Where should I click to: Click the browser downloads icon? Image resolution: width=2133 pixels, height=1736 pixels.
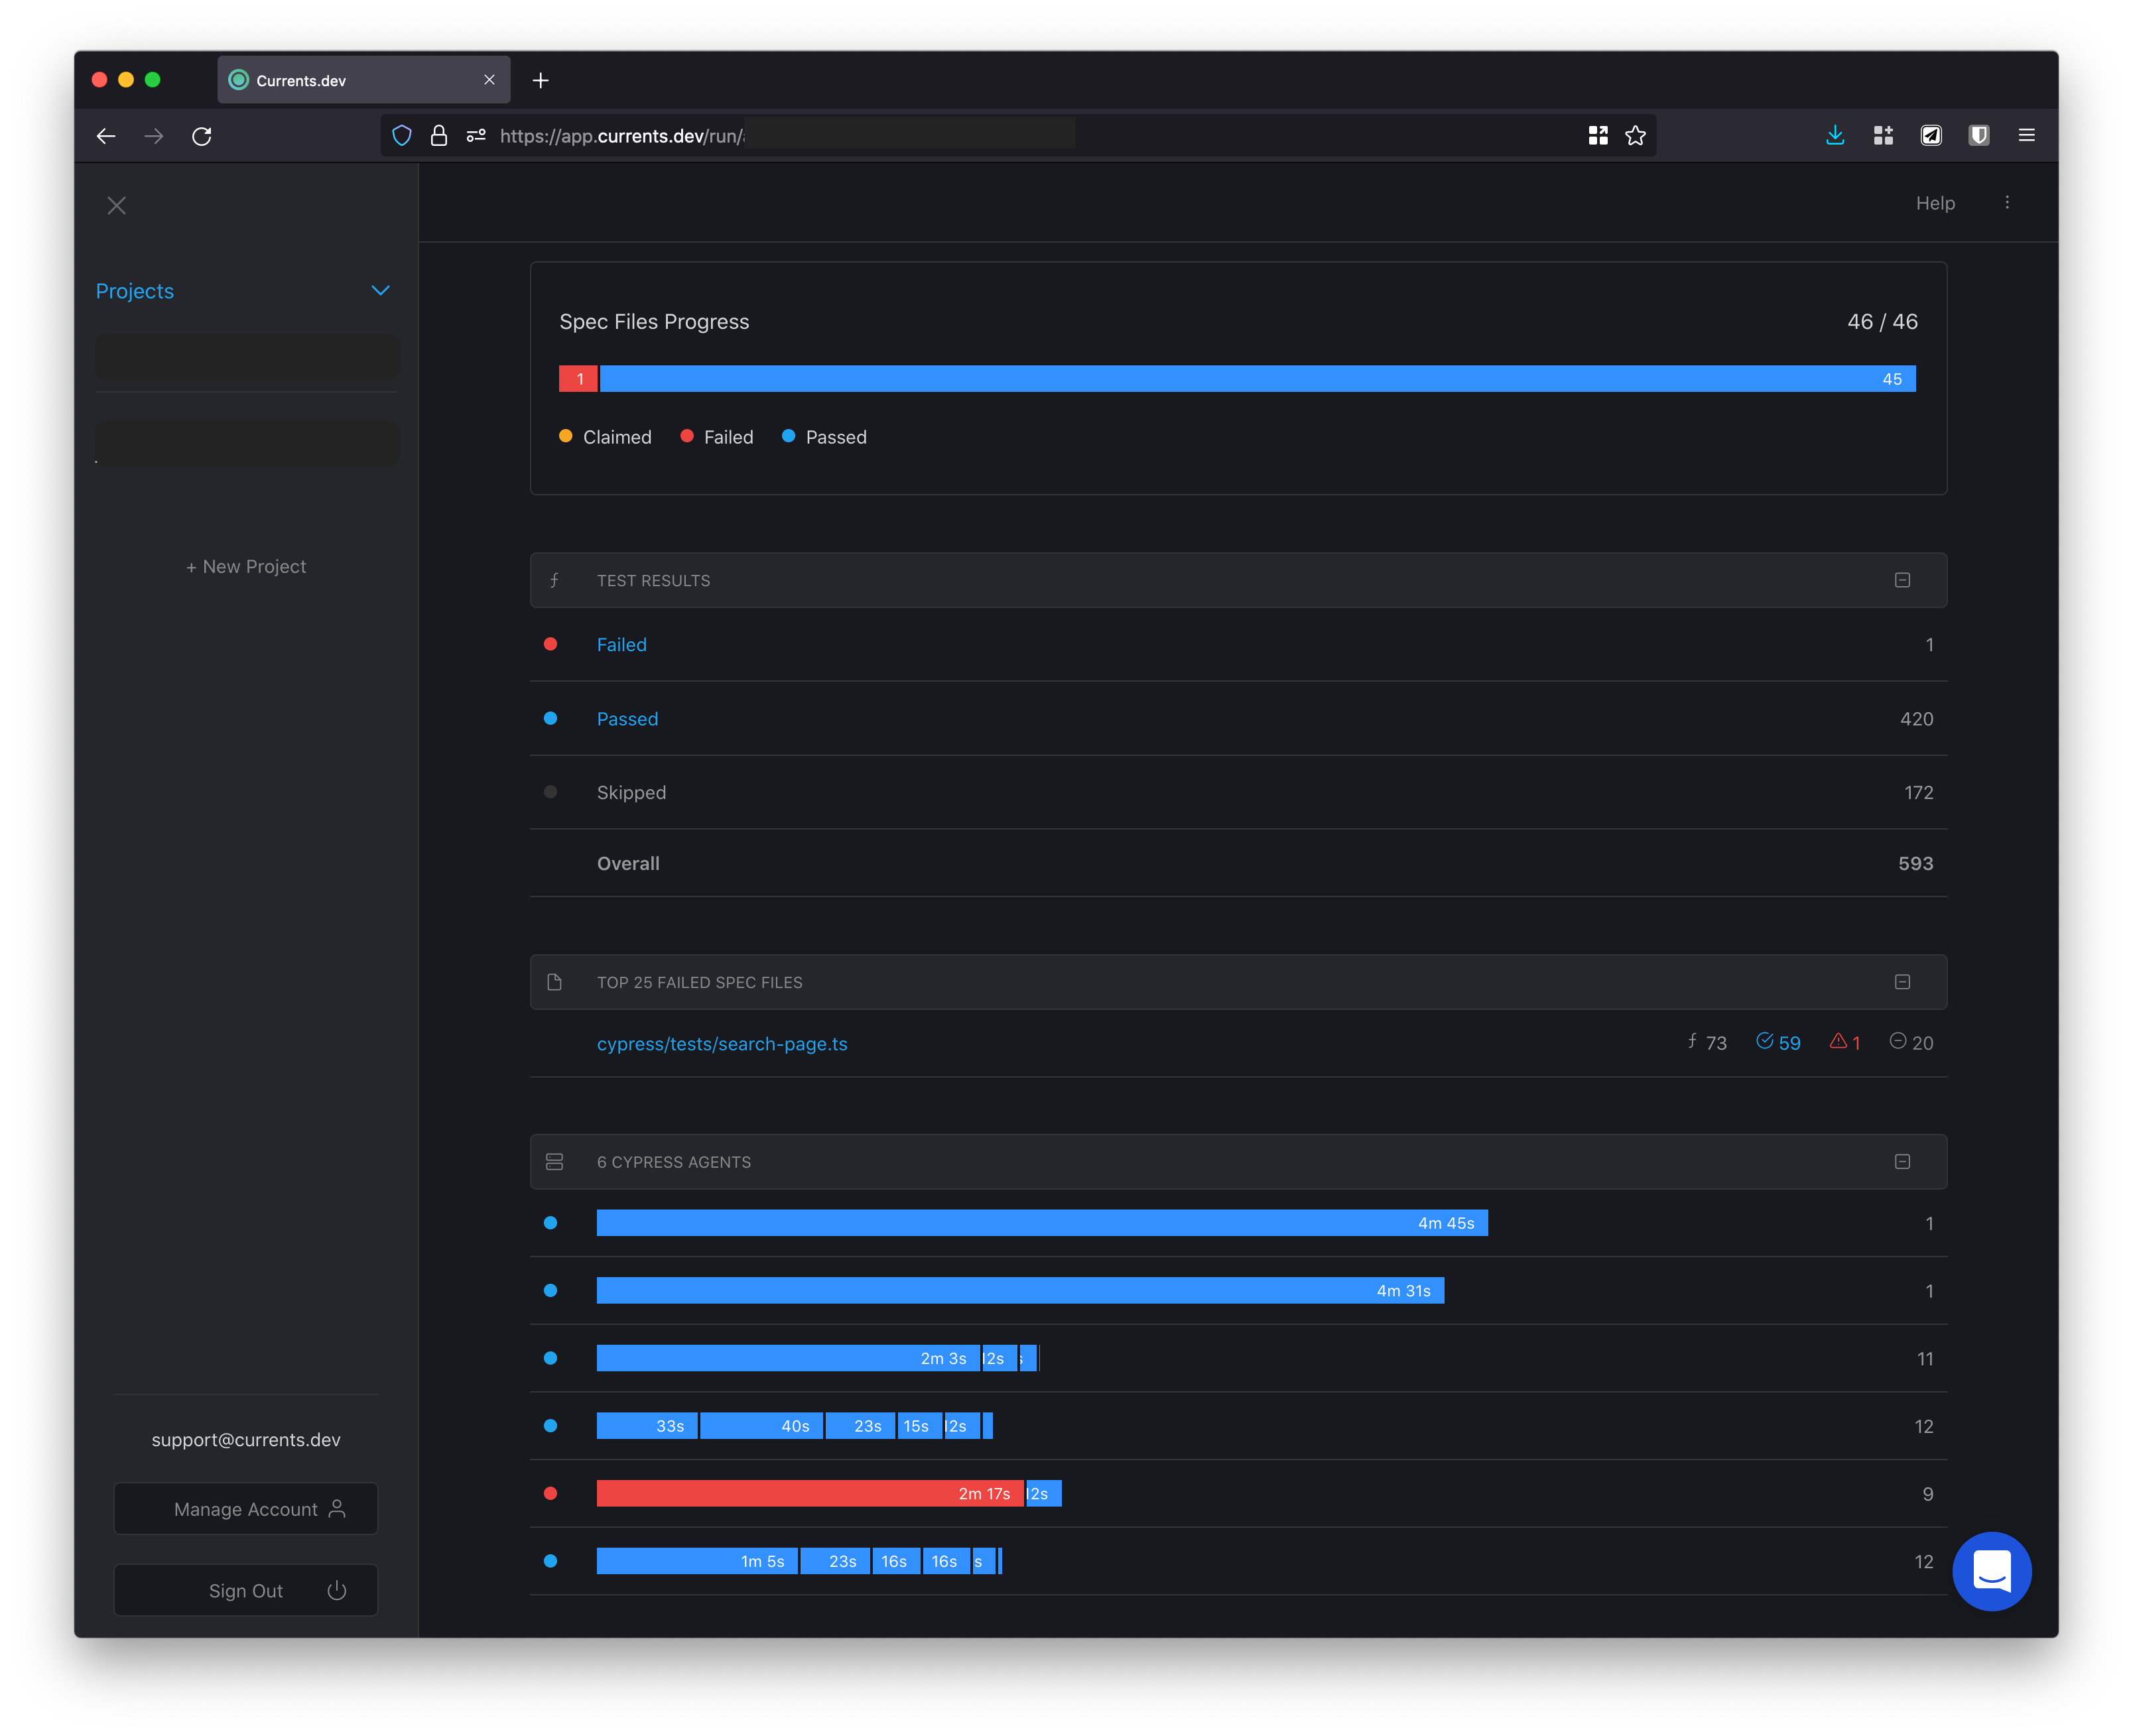point(1834,135)
